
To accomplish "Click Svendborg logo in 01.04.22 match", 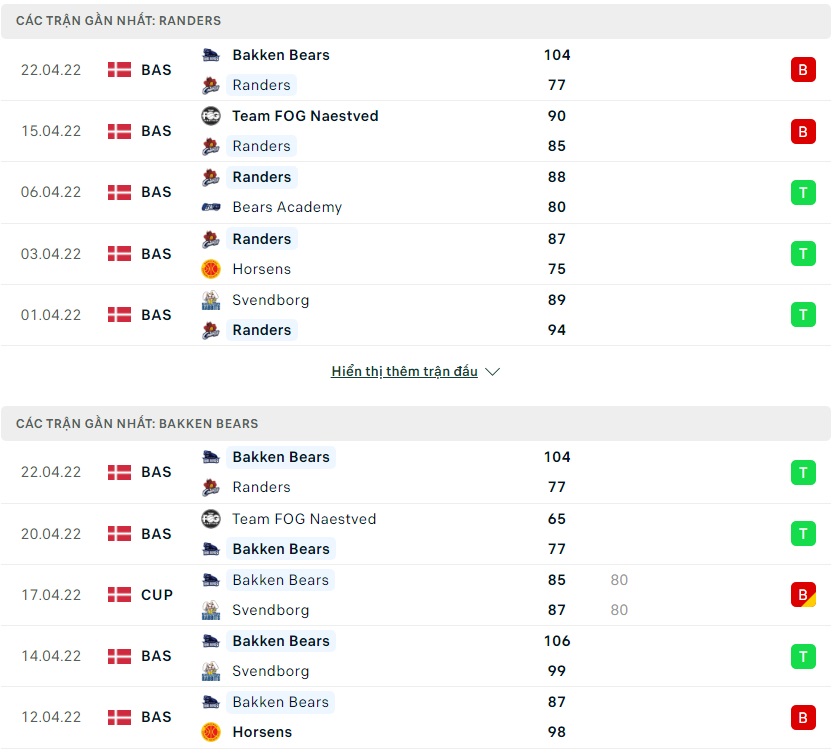I will pos(211,300).
